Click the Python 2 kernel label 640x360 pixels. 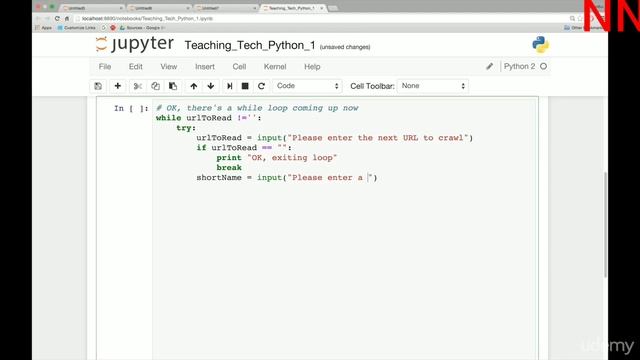click(519, 66)
